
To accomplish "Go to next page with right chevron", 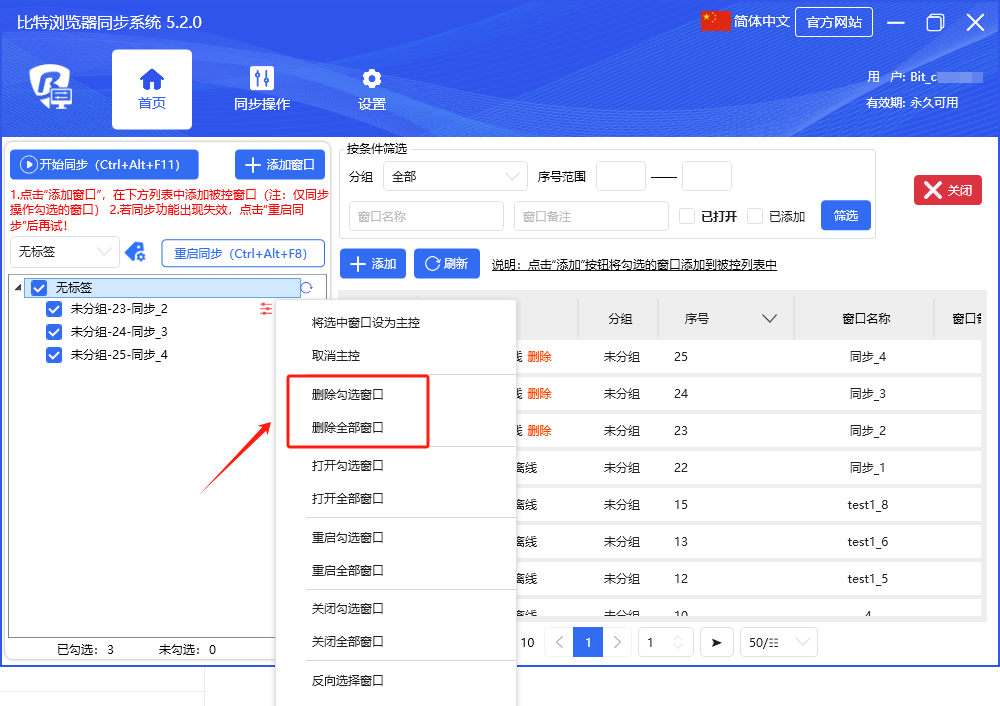I will pos(618,642).
